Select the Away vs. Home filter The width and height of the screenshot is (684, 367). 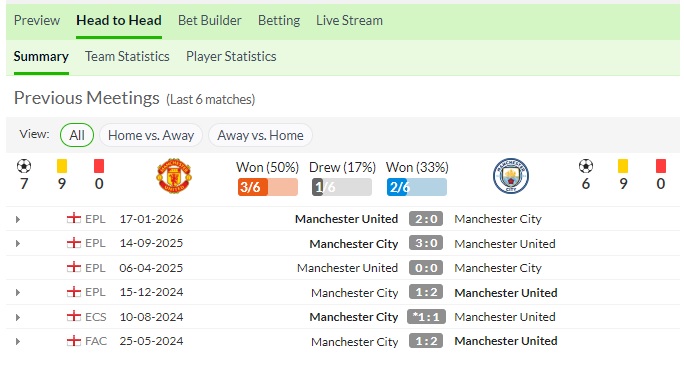pos(260,135)
